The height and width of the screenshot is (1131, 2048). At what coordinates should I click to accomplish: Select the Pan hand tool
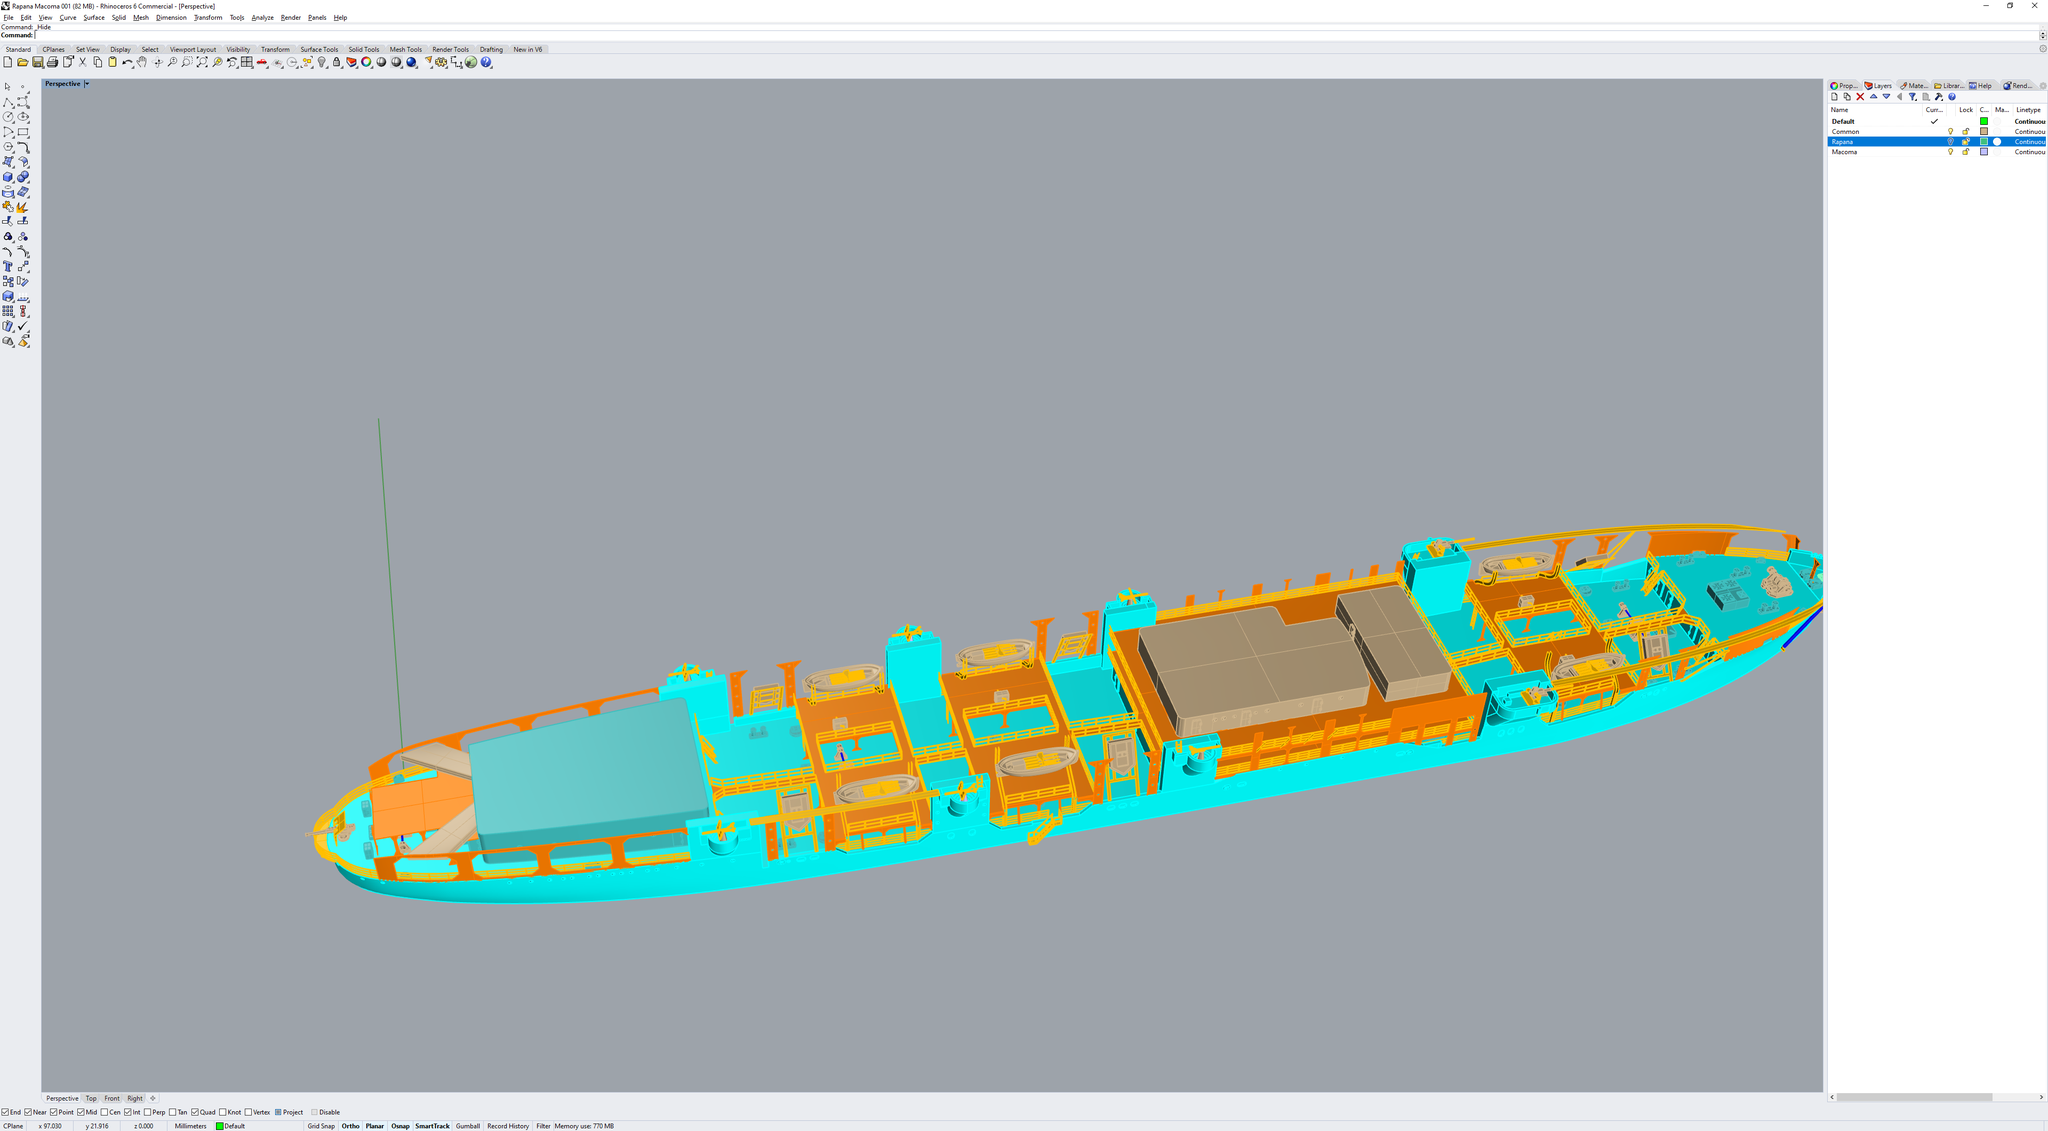click(142, 62)
